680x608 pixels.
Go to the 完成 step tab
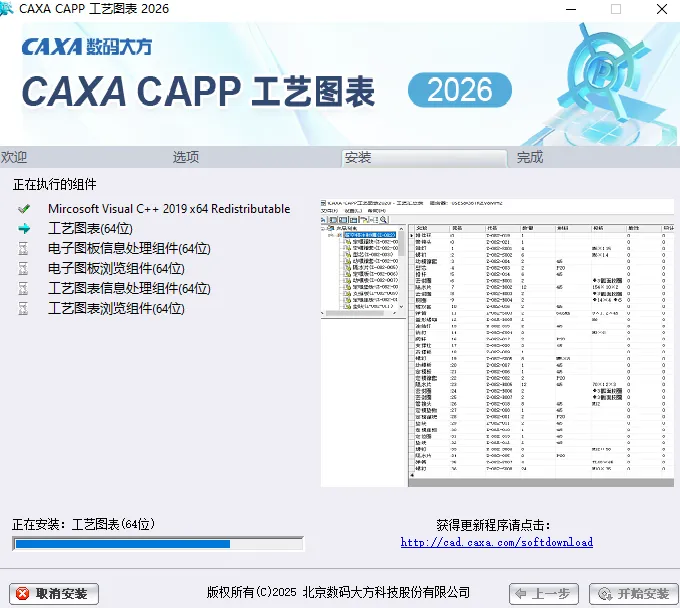530,157
